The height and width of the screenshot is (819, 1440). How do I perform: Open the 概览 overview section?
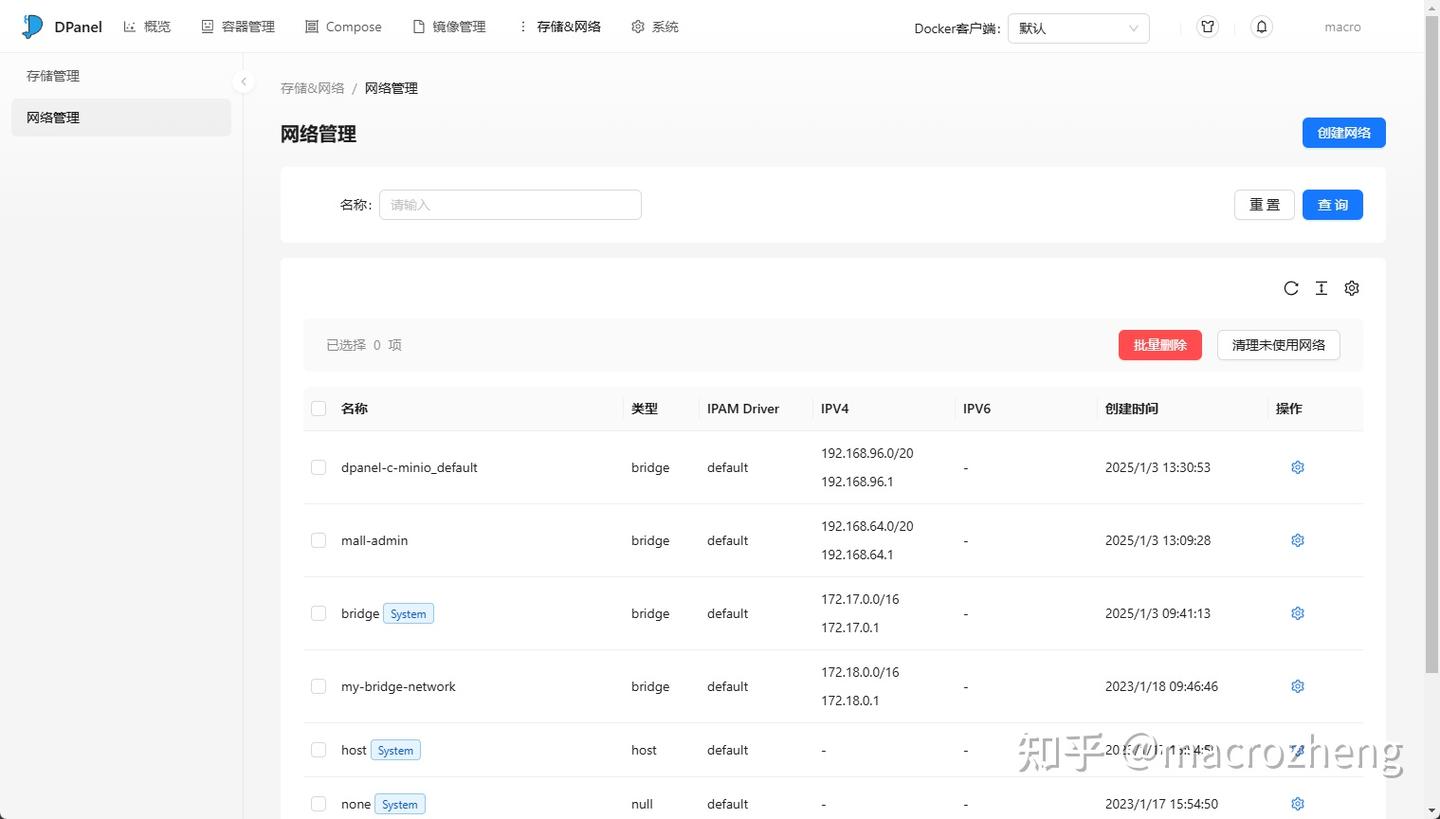[147, 26]
